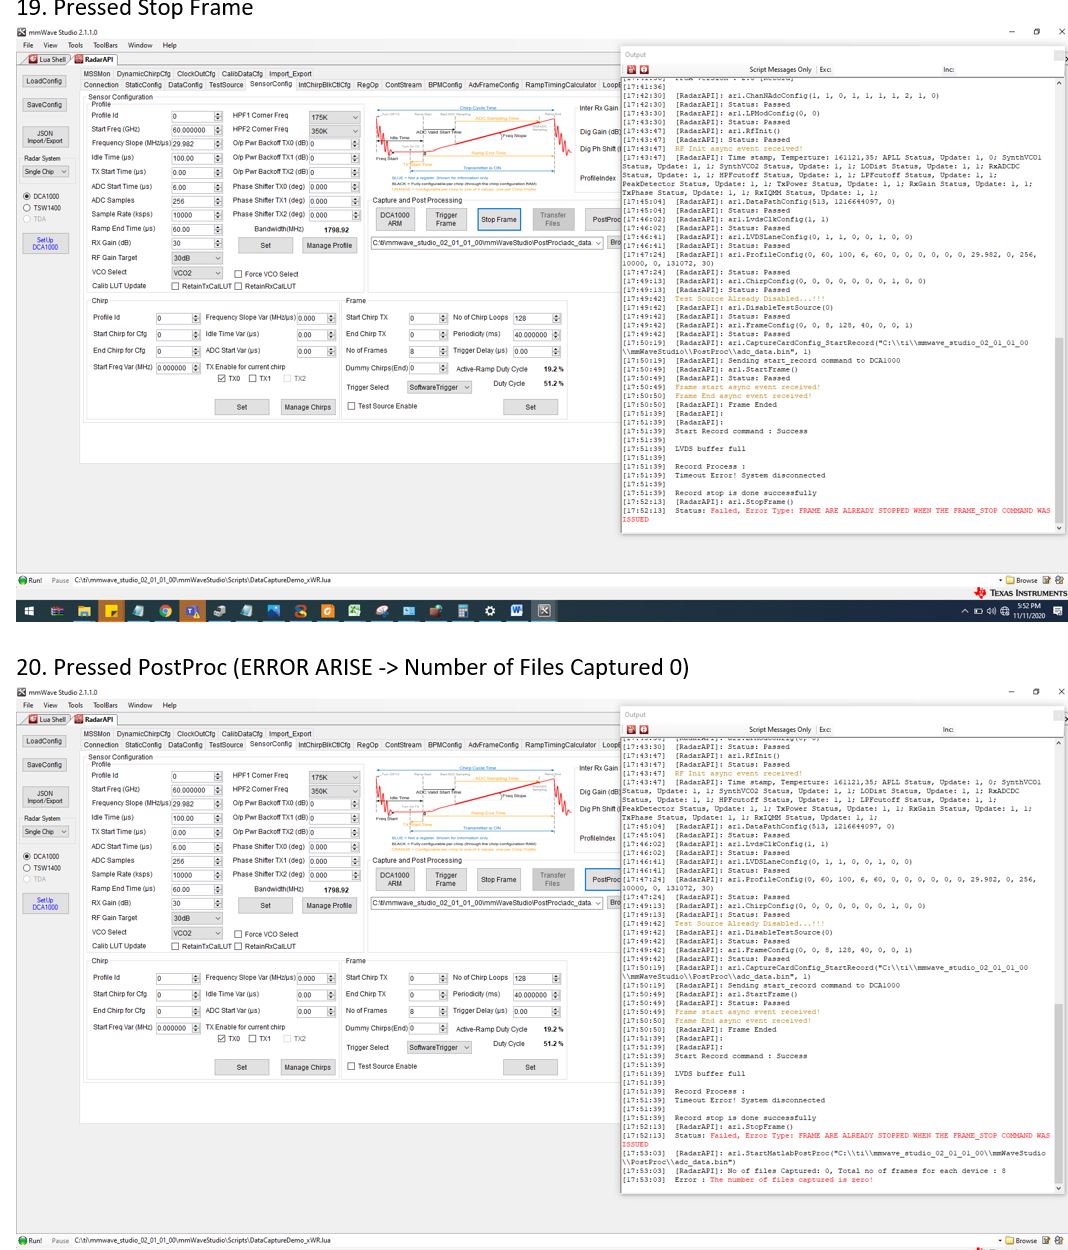This screenshot has width=1068, height=1250.
Task: Click the mmWave Studio title icon in step 20 window
Action: pos(22,692)
